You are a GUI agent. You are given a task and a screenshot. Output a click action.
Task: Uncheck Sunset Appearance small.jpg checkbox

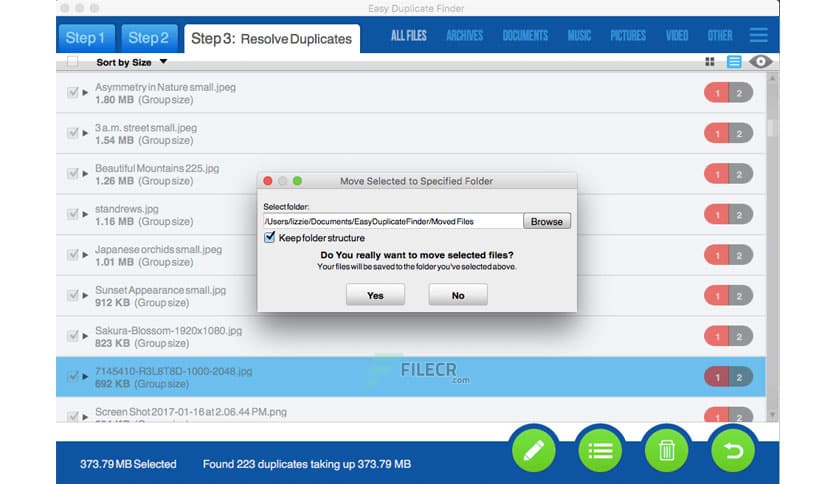(x=73, y=295)
